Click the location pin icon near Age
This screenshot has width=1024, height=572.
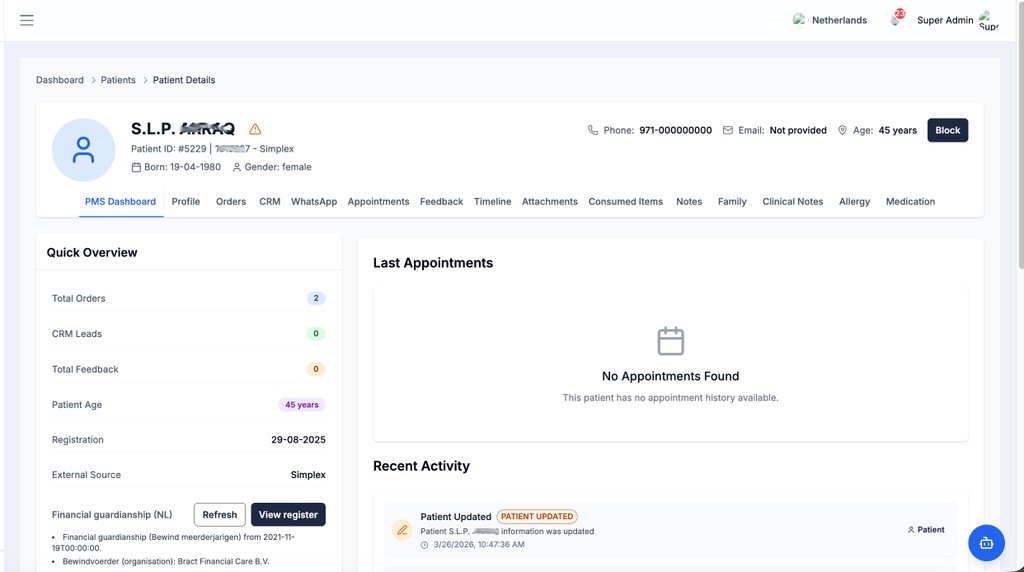842,130
